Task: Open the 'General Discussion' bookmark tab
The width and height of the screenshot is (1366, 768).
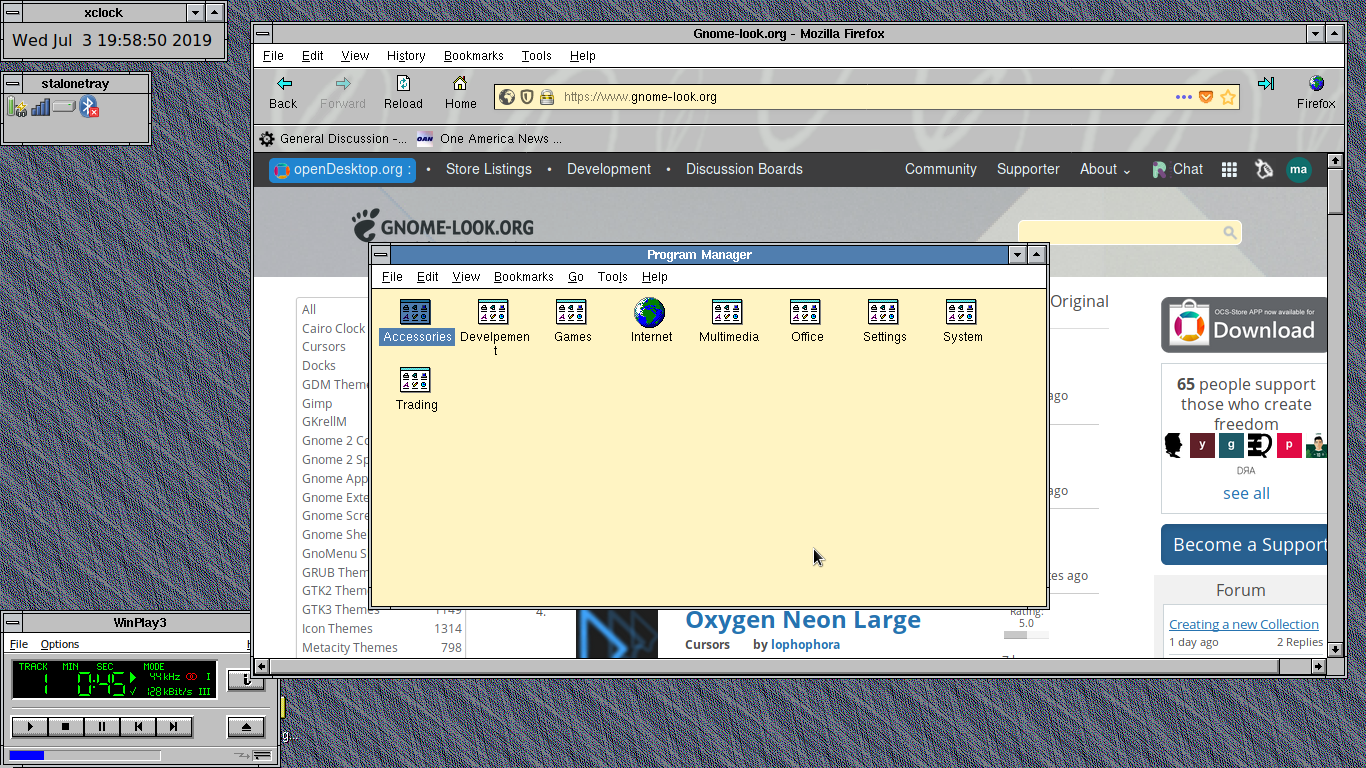Action: click(332, 139)
